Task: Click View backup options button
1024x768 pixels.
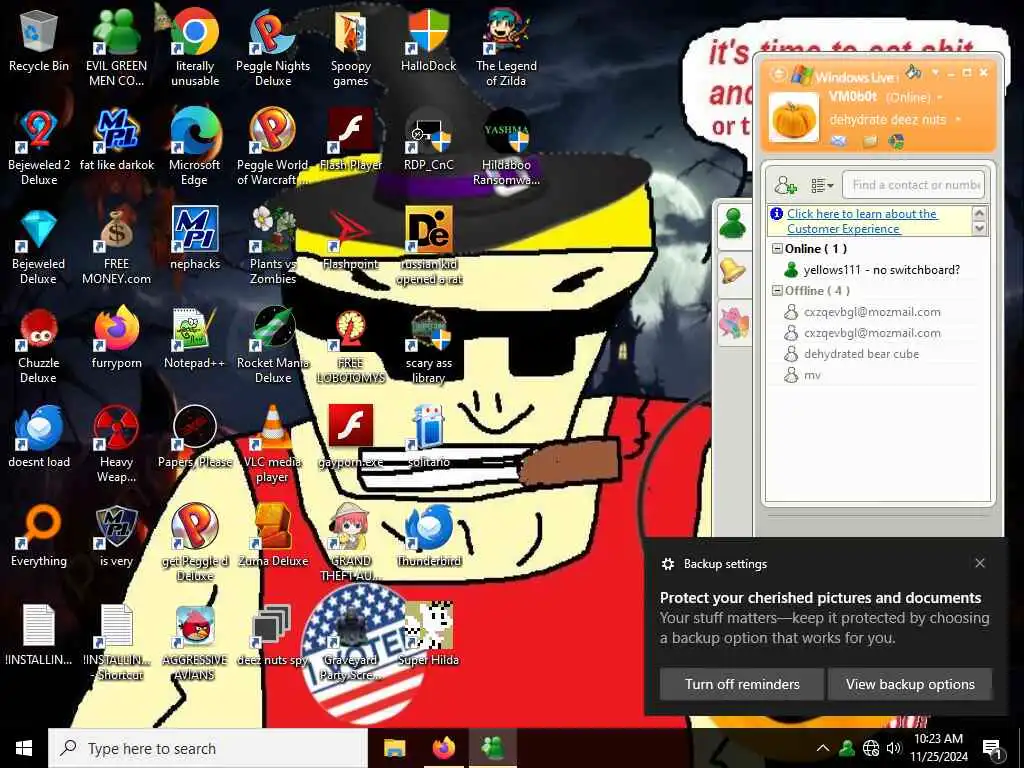Action: click(910, 684)
